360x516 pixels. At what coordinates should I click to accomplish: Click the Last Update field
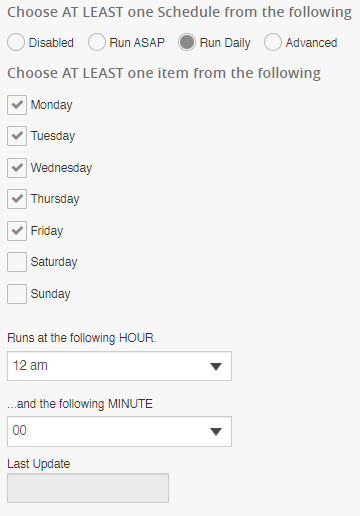click(88, 488)
